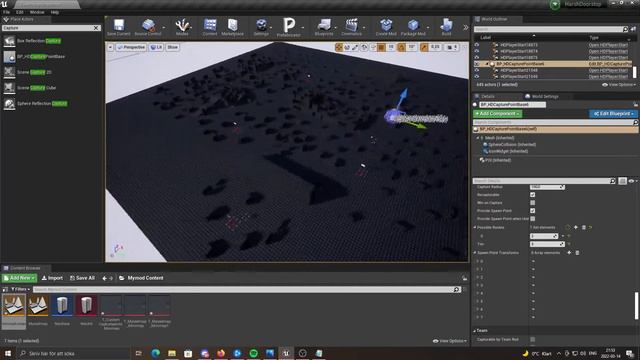Open the Blueprints toolbar icon
The width and height of the screenshot is (640, 360).
[324, 27]
